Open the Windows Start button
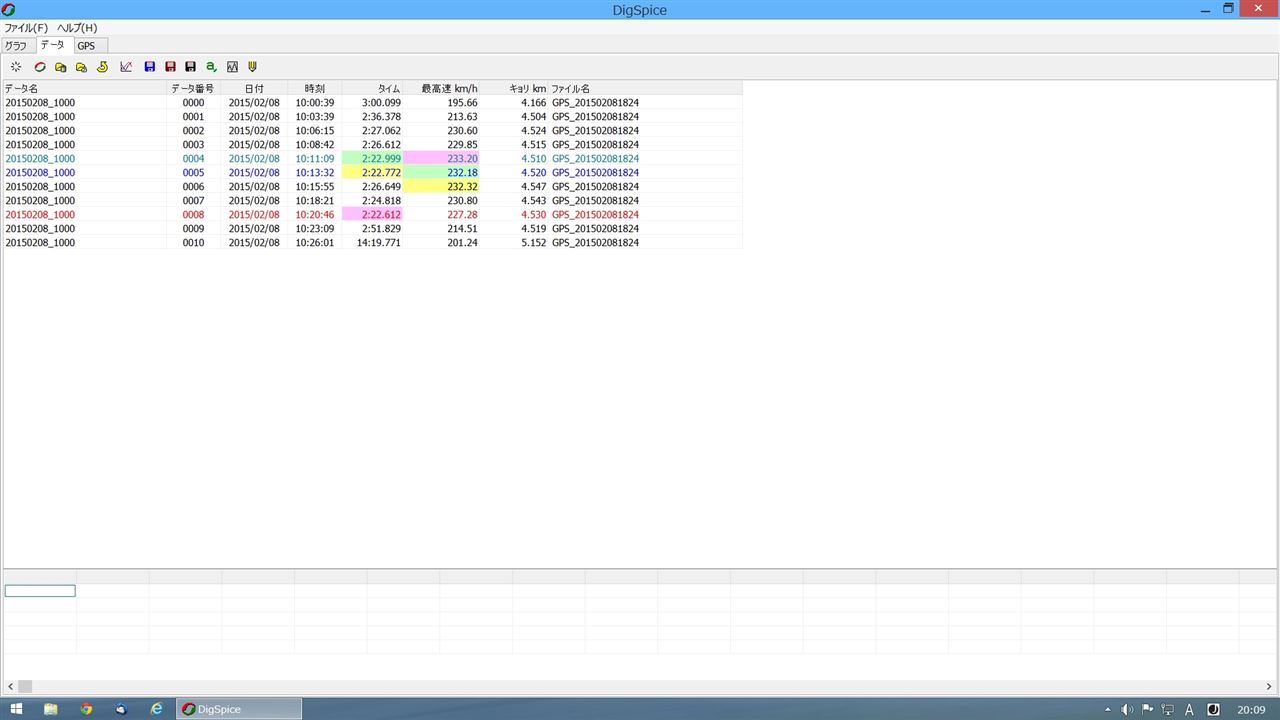 point(17,709)
